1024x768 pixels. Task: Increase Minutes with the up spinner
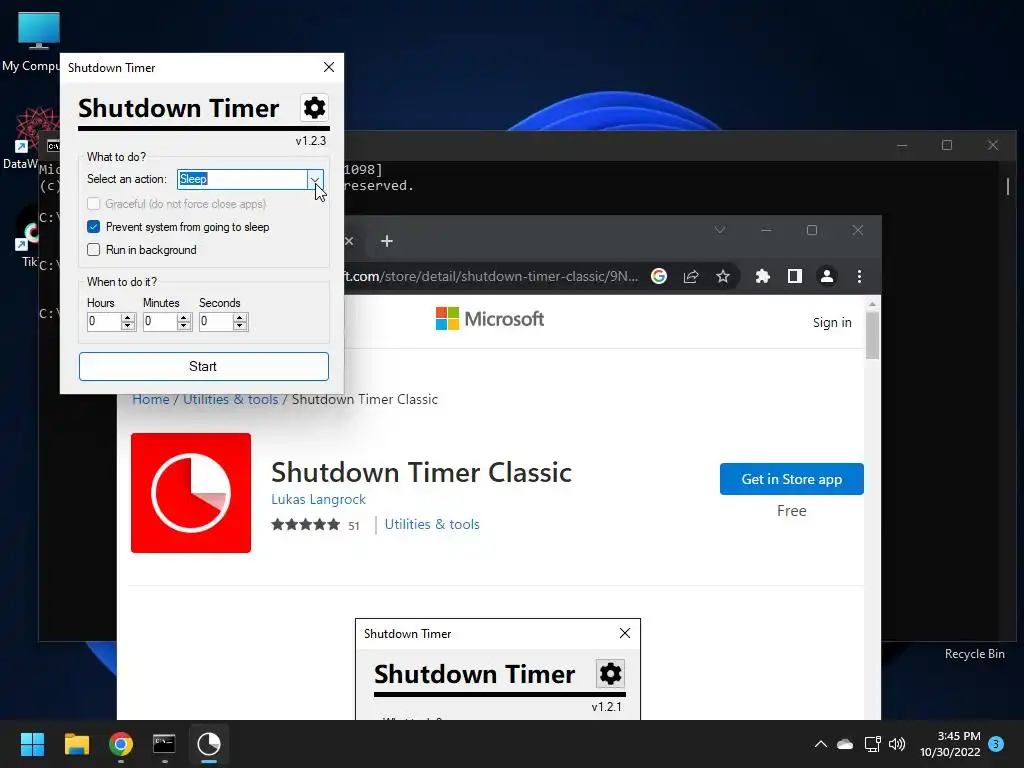[184, 317]
